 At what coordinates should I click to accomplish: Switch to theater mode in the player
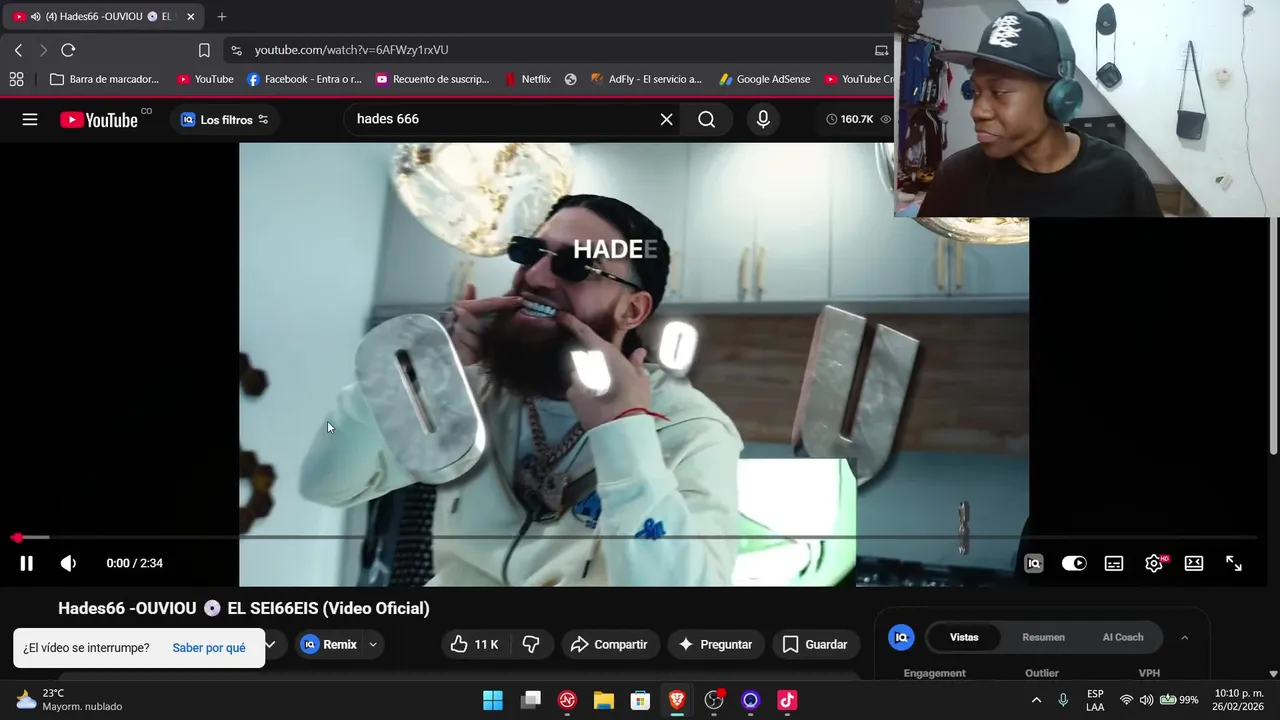[1194, 563]
